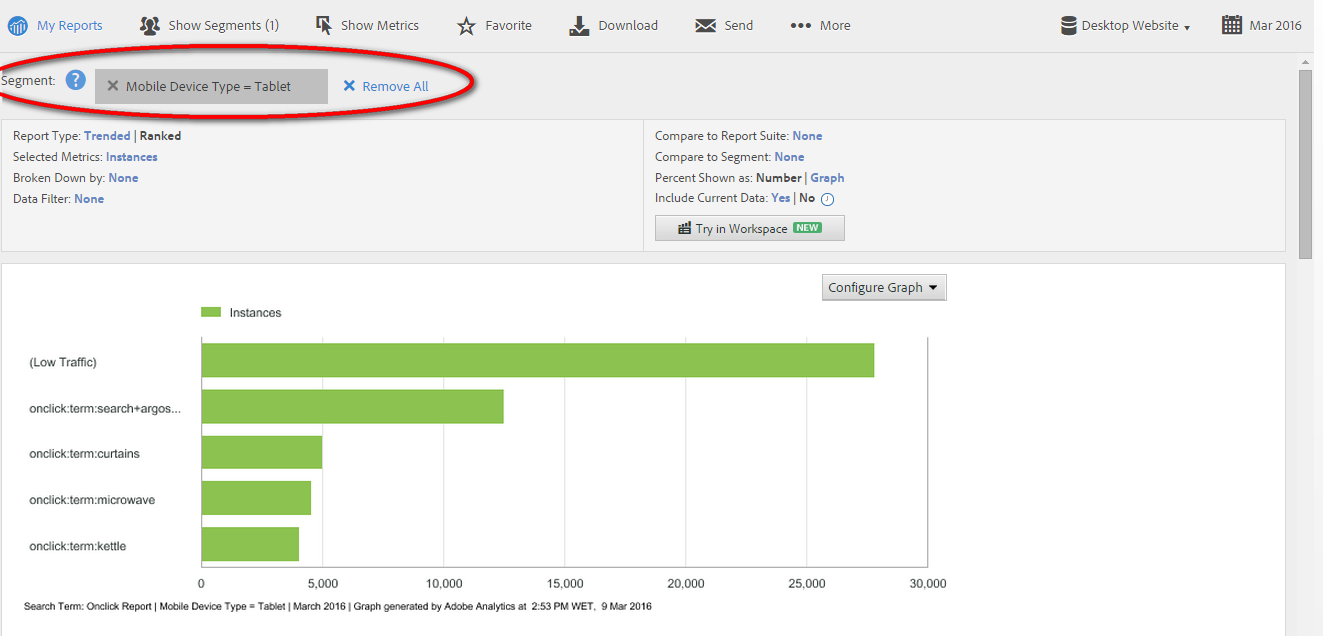
Task: Open the Download options
Action: [x=613, y=25]
